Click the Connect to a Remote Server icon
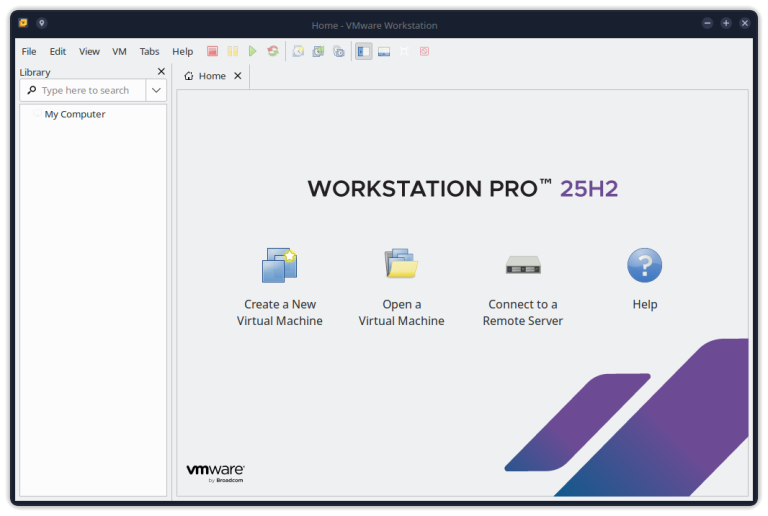768x516 pixels. [x=523, y=265]
